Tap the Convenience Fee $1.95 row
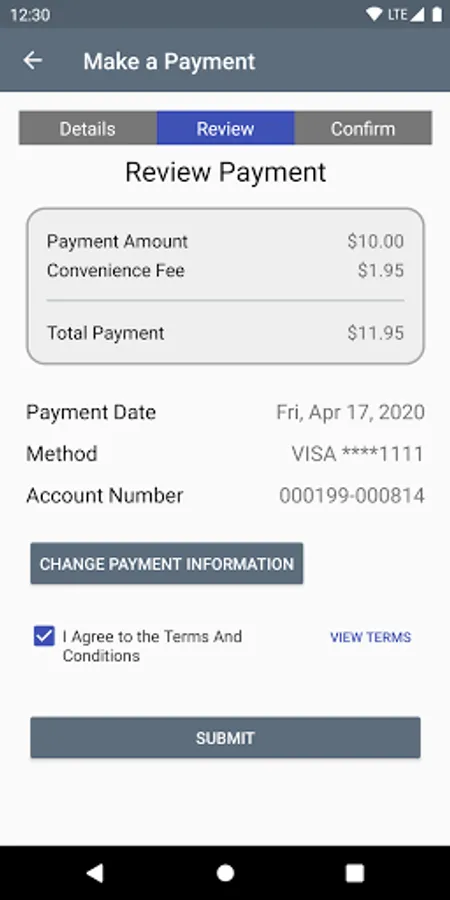 pyautogui.click(x=225, y=270)
